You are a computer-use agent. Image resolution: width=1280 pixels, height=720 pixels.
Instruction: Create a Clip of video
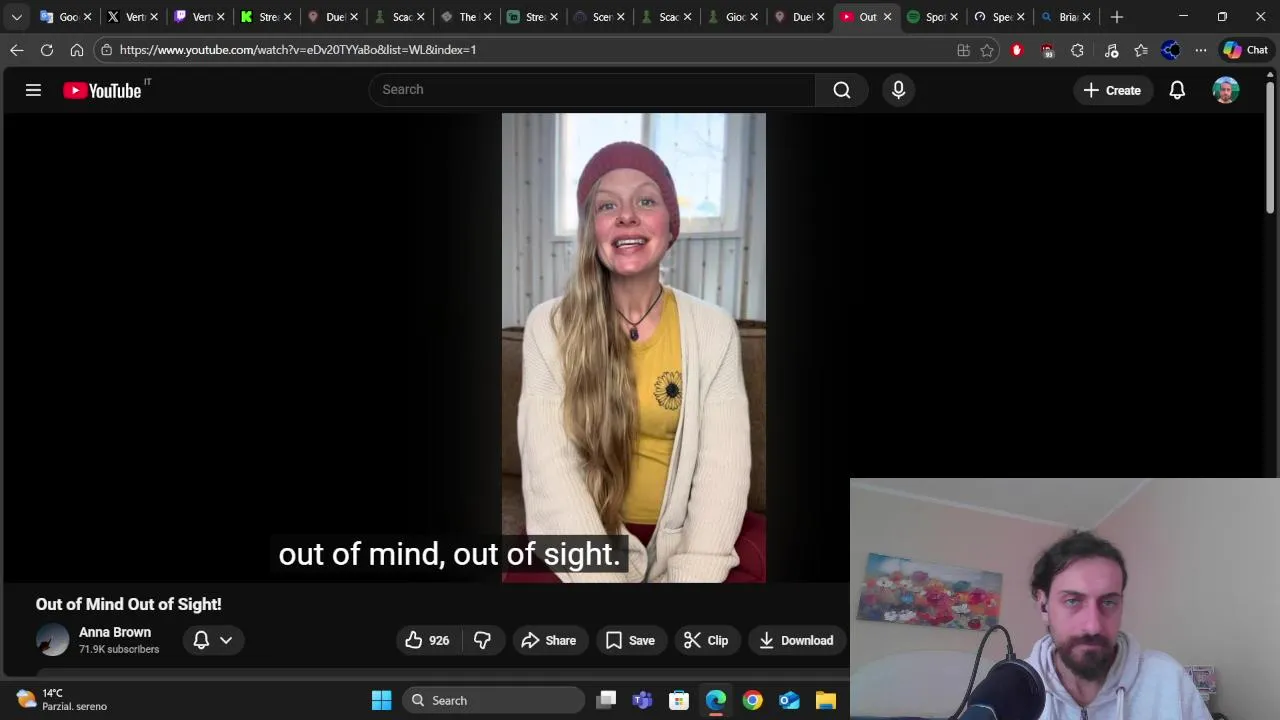706,640
